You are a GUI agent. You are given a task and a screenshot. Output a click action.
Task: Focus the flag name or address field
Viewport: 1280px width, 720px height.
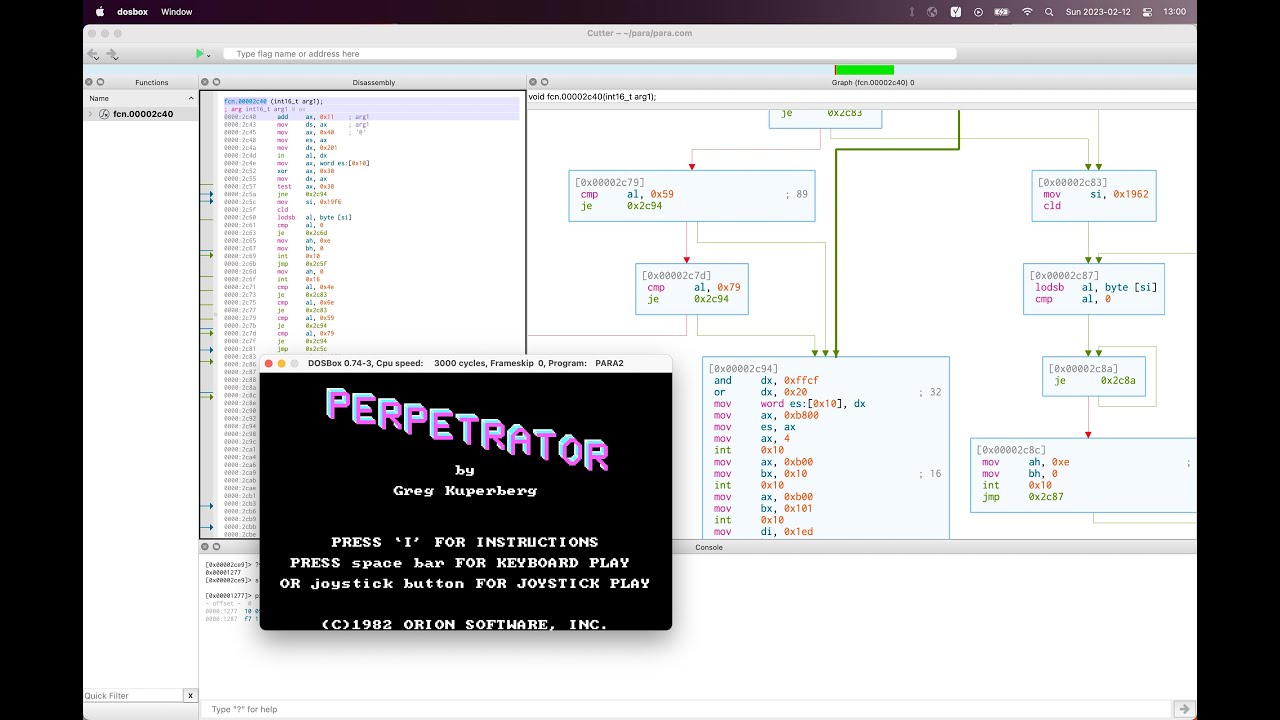point(590,54)
